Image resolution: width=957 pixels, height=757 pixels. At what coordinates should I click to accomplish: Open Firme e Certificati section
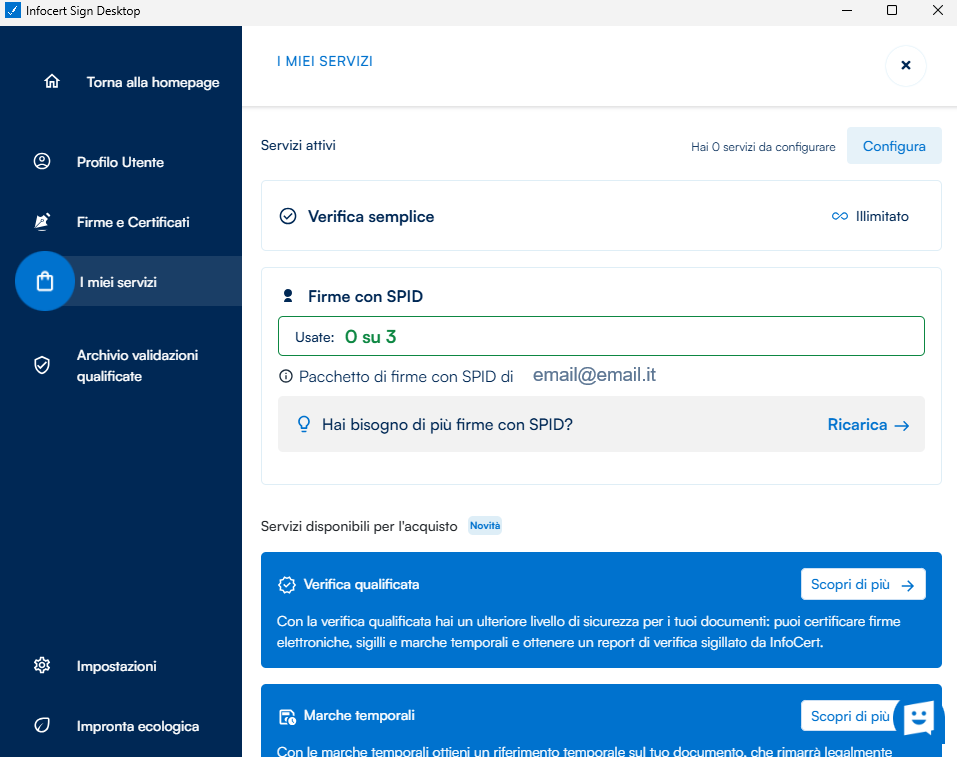coord(133,222)
